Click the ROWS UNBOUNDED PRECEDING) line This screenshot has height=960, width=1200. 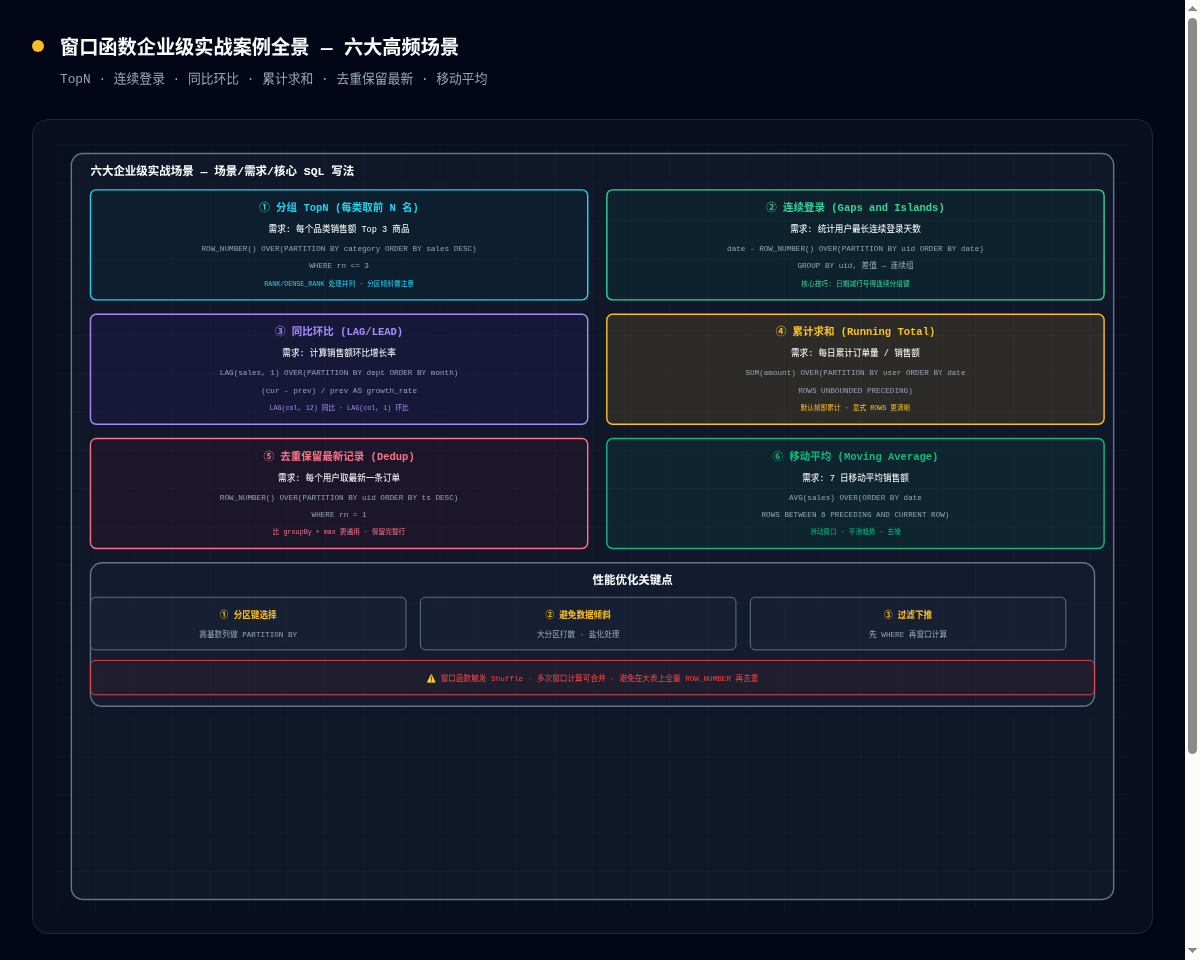click(855, 390)
